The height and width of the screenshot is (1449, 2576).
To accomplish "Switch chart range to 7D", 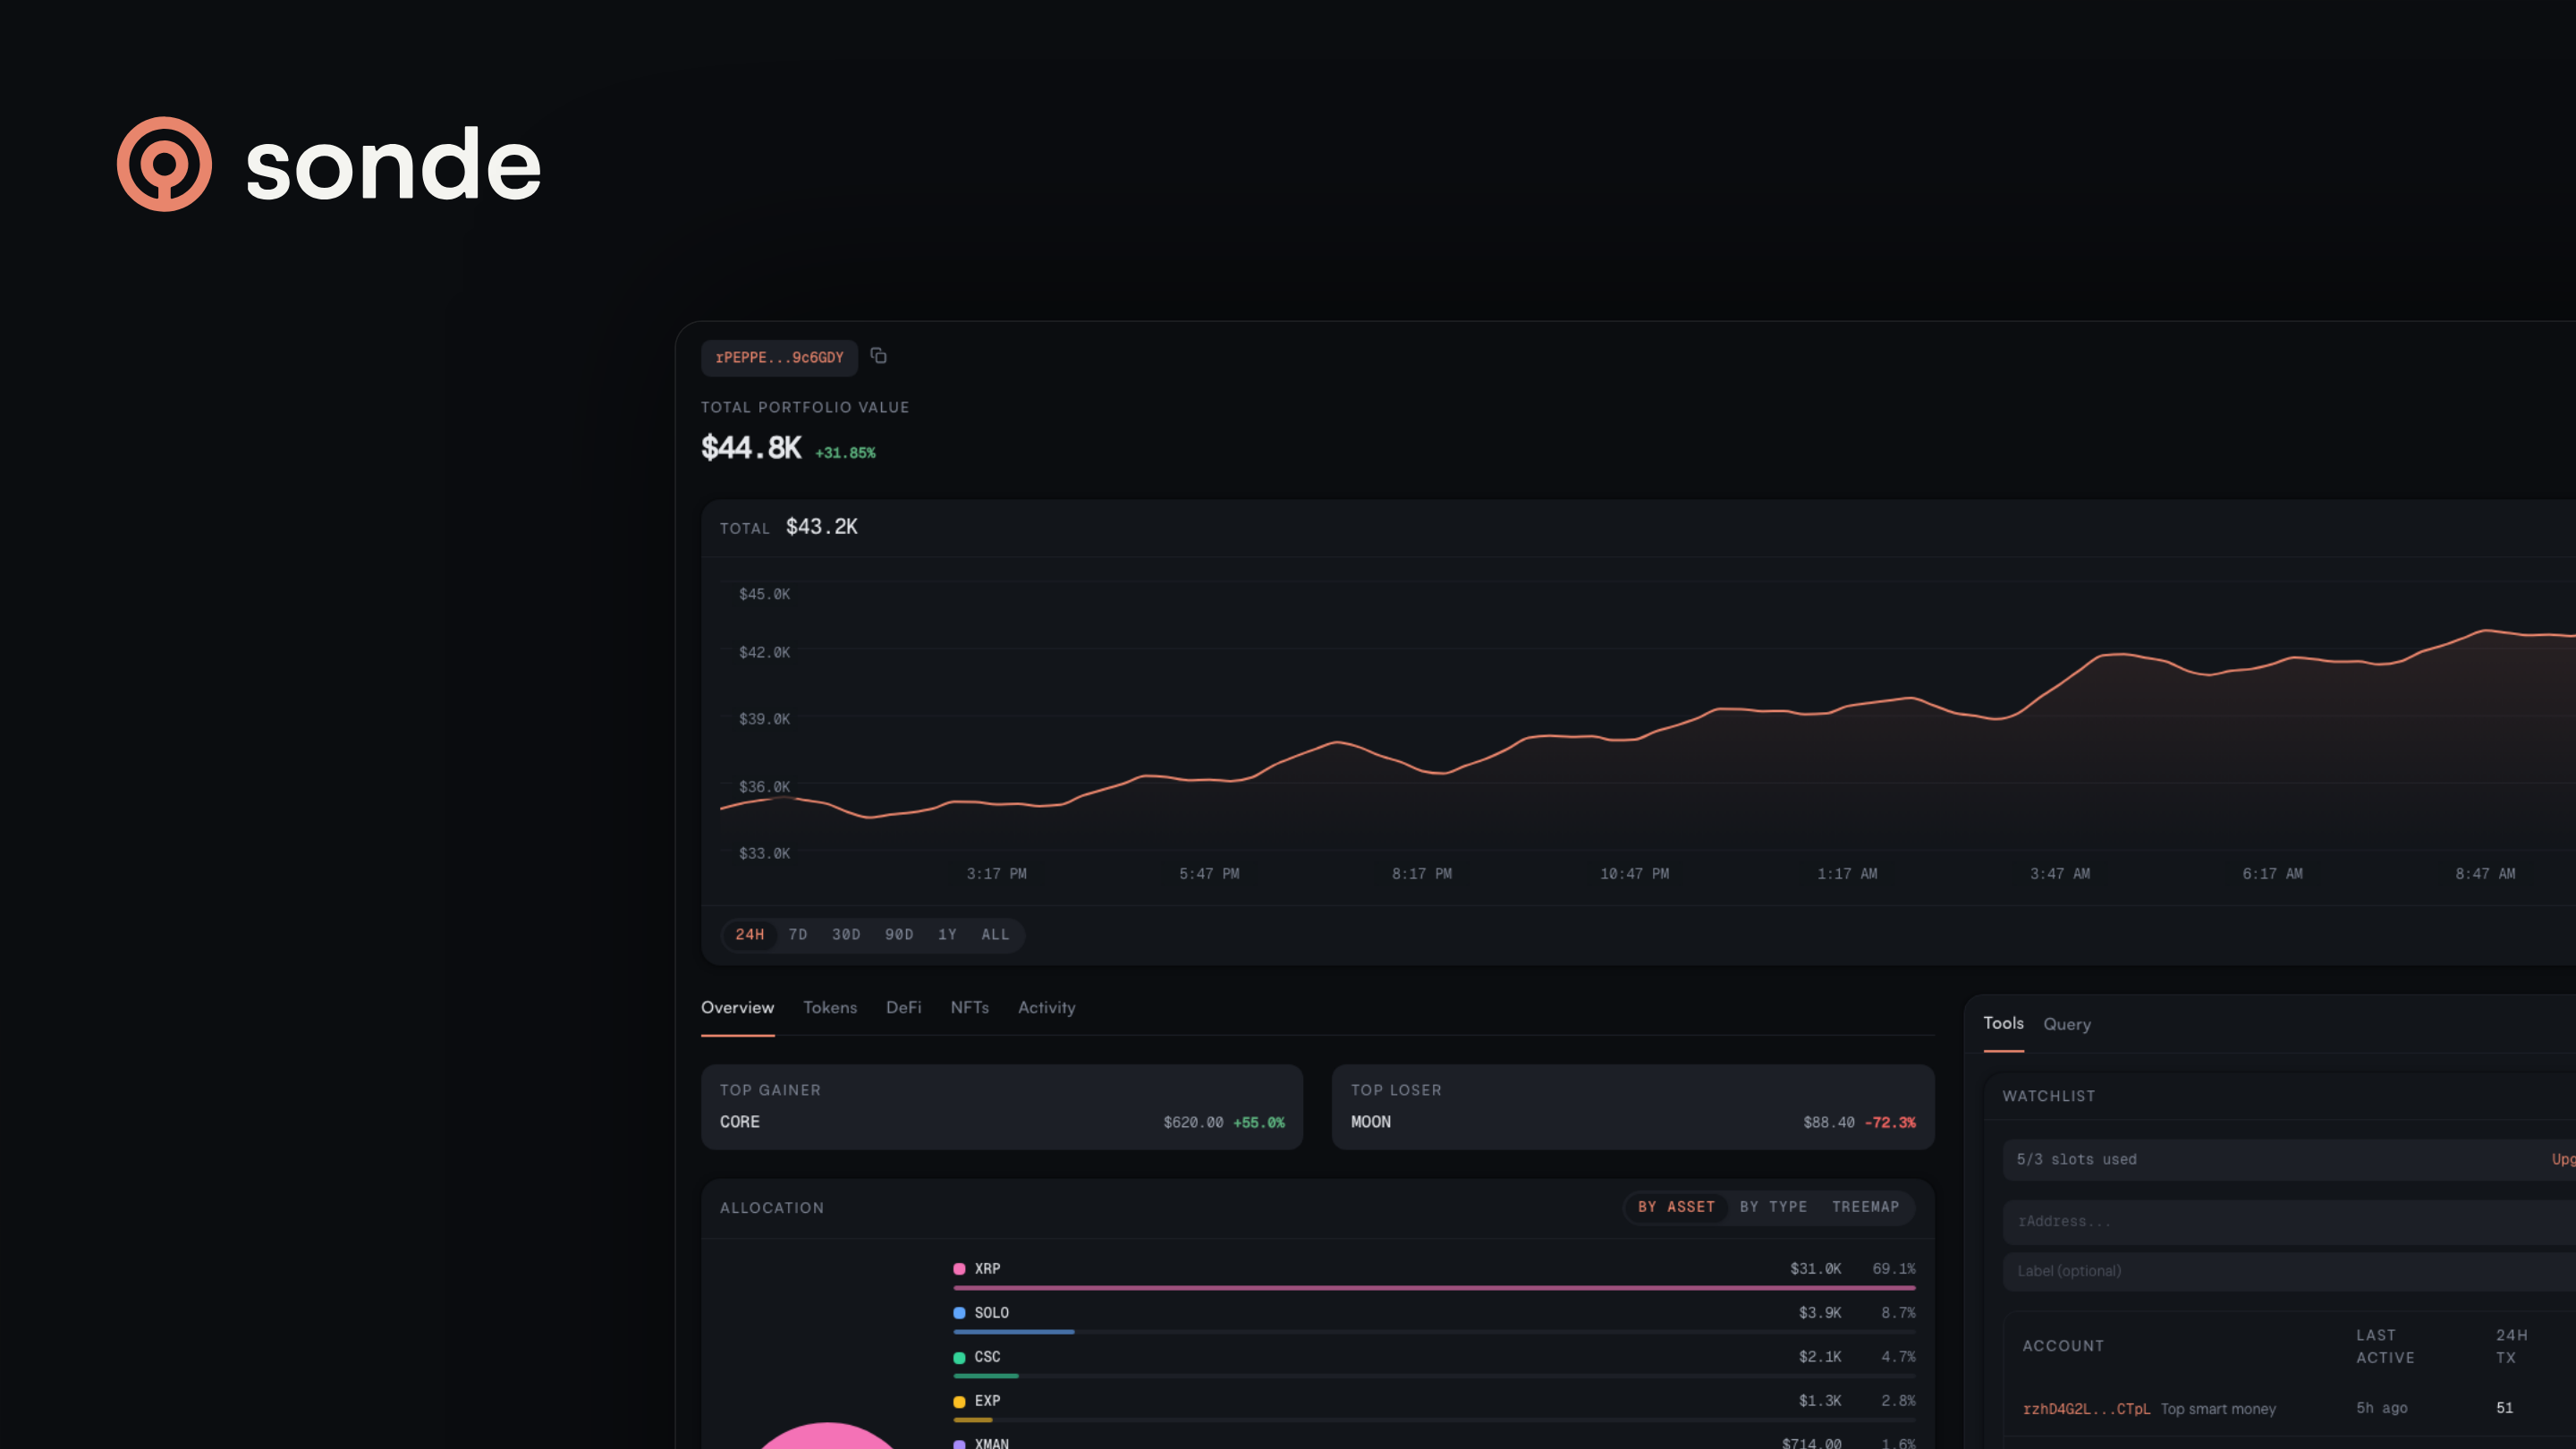I will (x=798, y=934).
